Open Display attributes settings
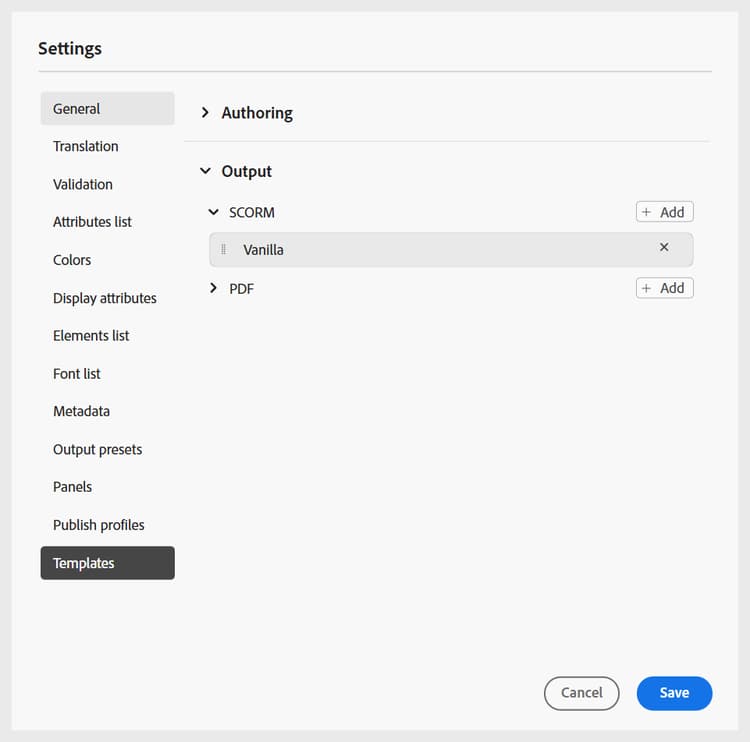This screenshot has width=750, height=742. (105, 298)
